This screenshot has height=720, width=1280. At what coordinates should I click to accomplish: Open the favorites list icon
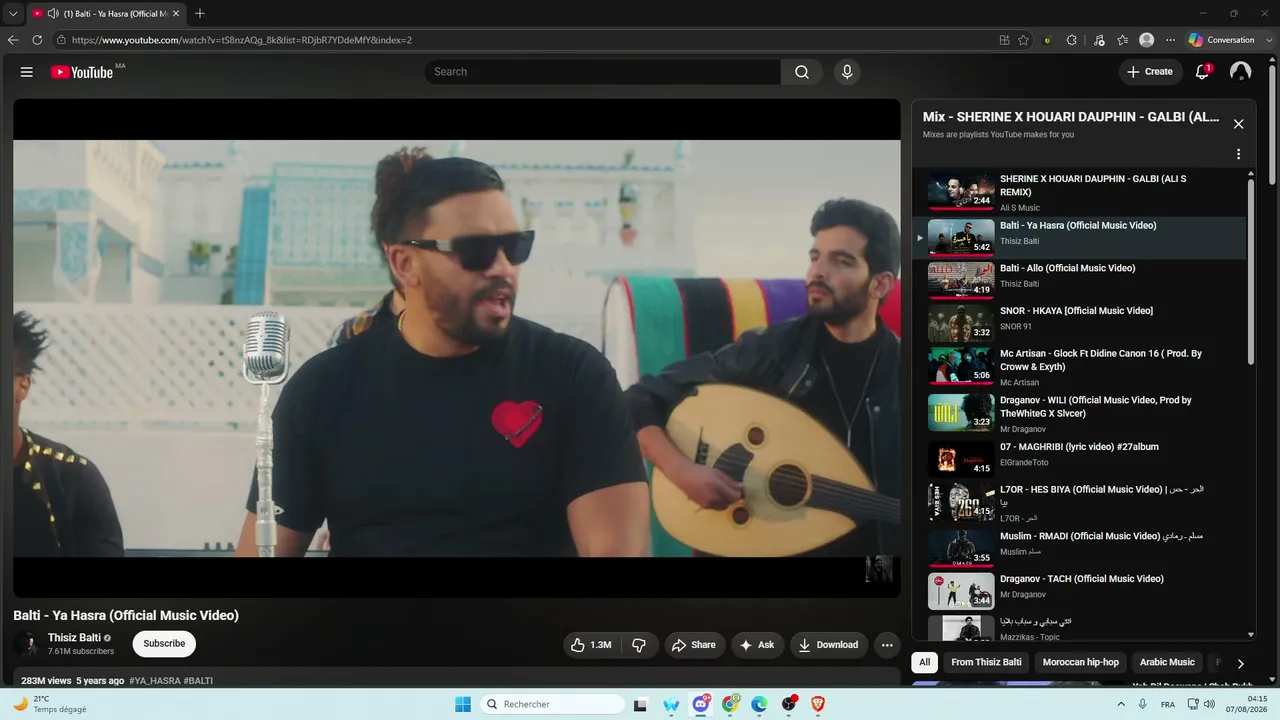[1123, 40]
